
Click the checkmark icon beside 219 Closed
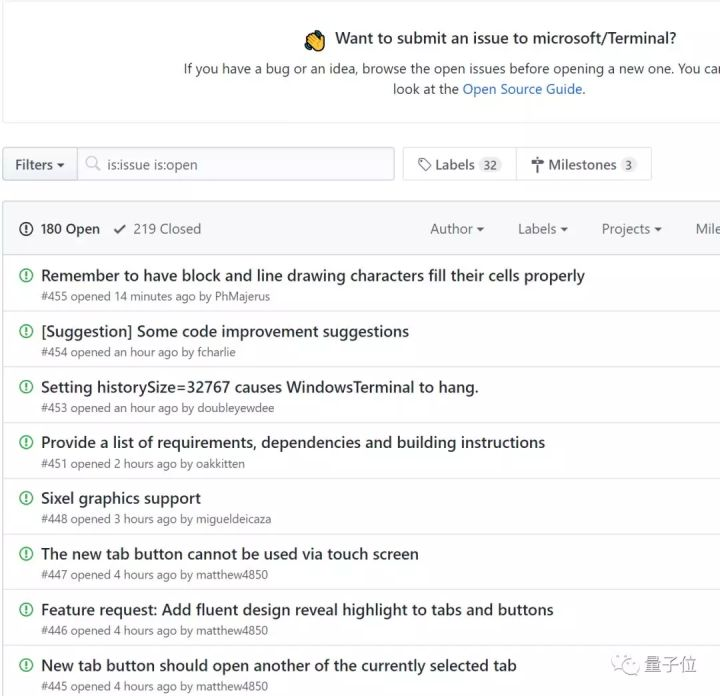coord(120,229)
